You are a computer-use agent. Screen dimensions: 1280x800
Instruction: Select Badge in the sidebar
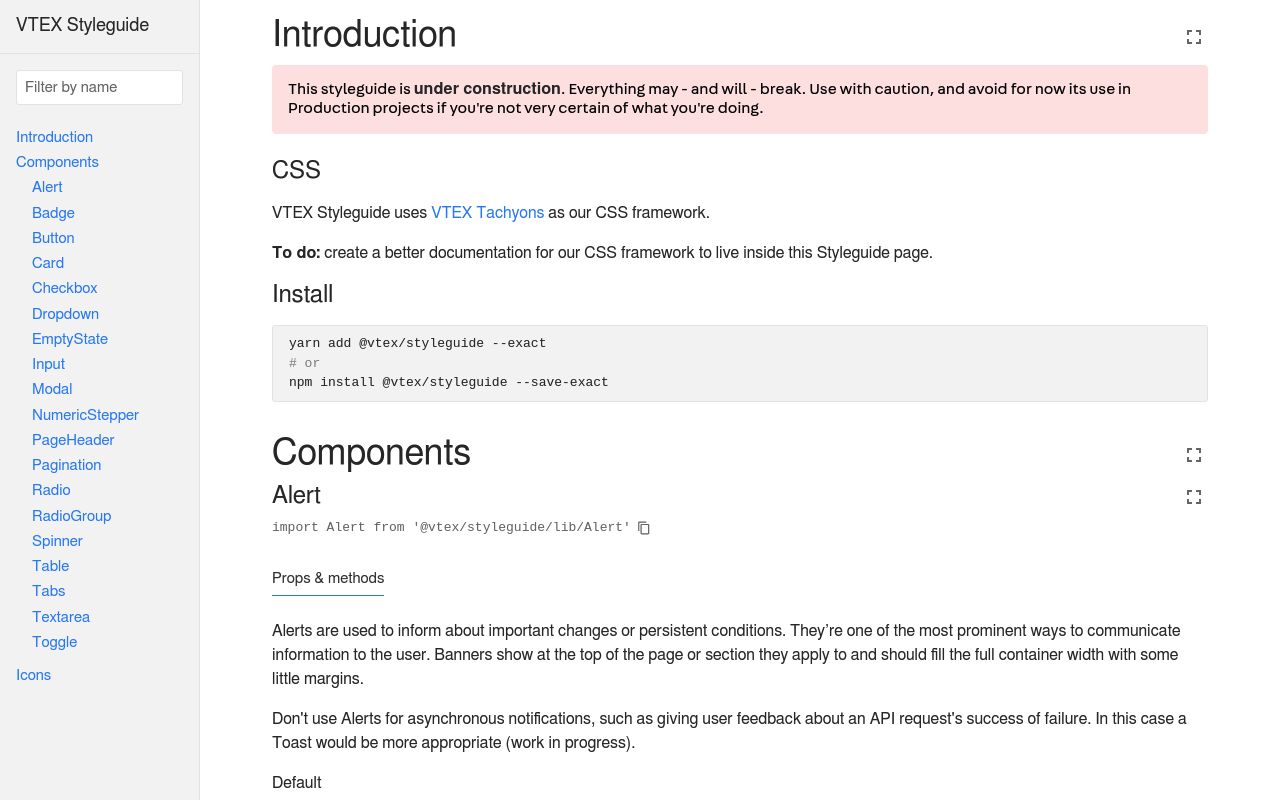(x=53, y=212)
